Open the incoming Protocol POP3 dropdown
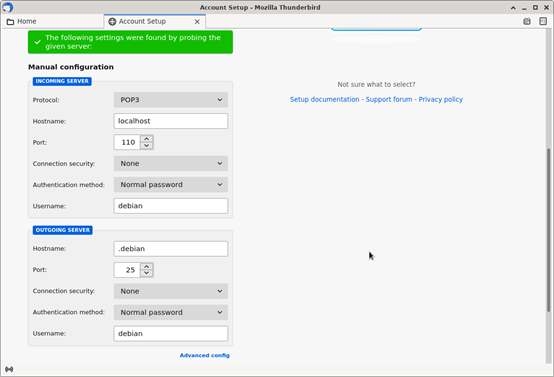 [x=171, y=100]
